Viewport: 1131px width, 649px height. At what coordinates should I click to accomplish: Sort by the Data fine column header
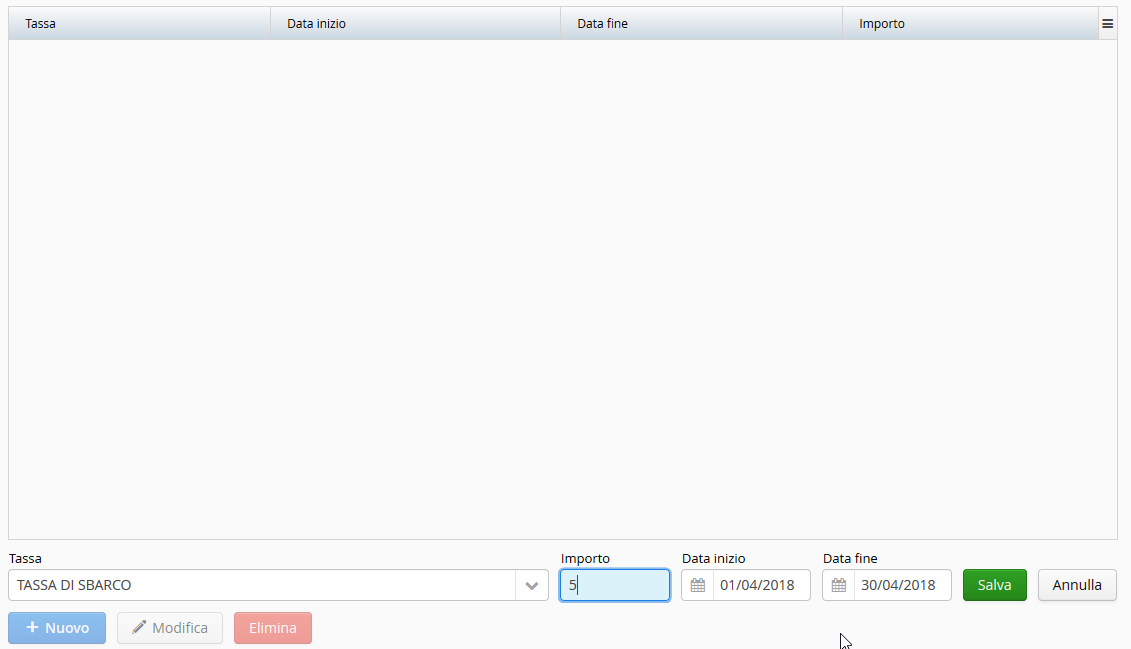602,23
